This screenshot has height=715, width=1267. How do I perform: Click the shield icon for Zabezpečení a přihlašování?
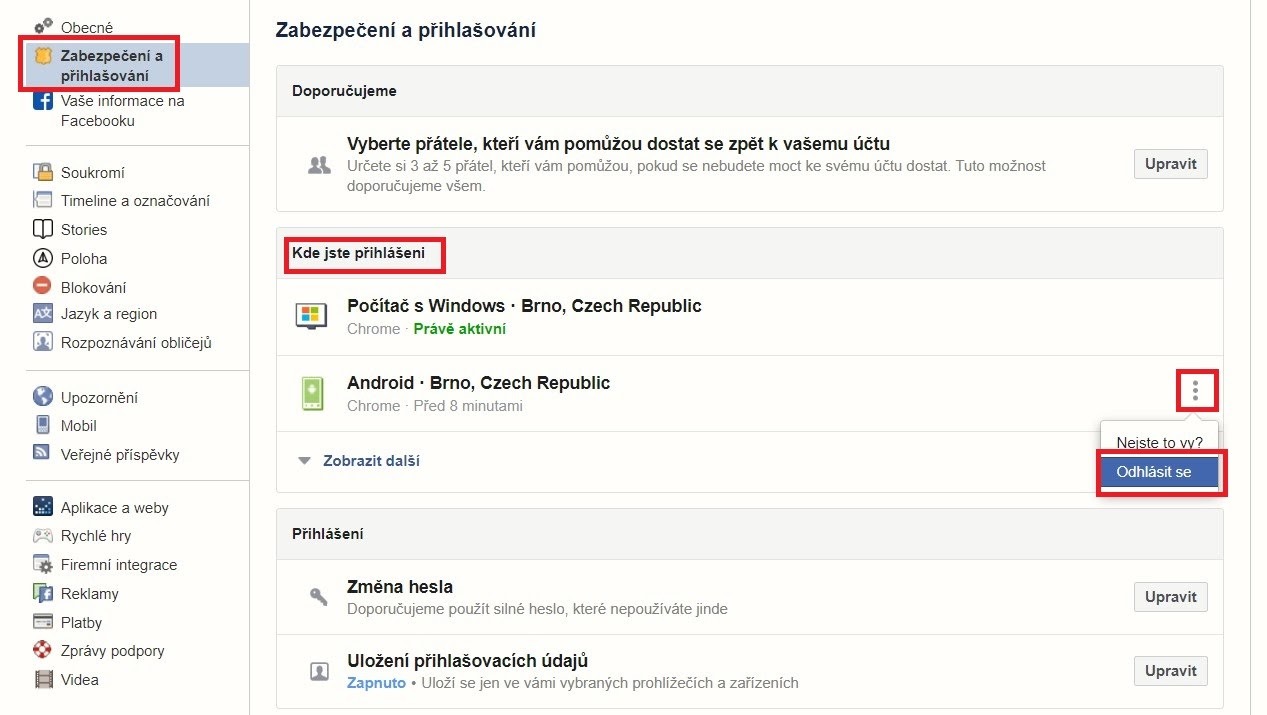coord(43,57)
